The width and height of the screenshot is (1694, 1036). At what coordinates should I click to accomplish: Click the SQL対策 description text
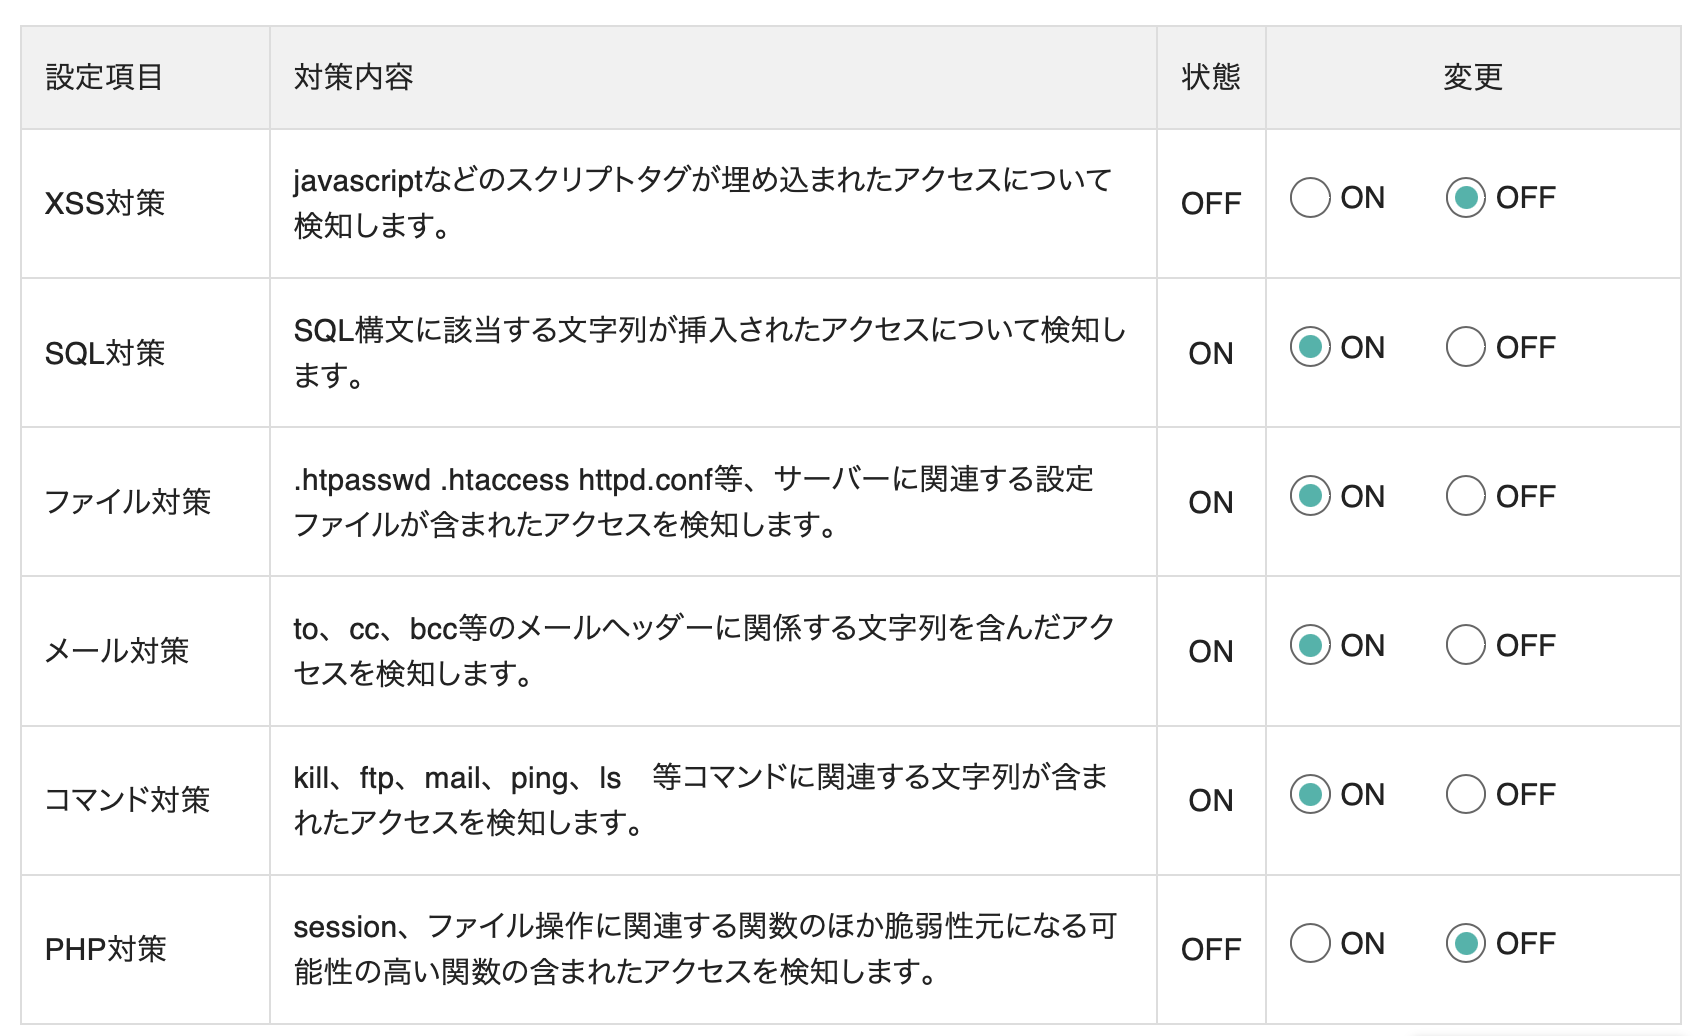point(709,352)
